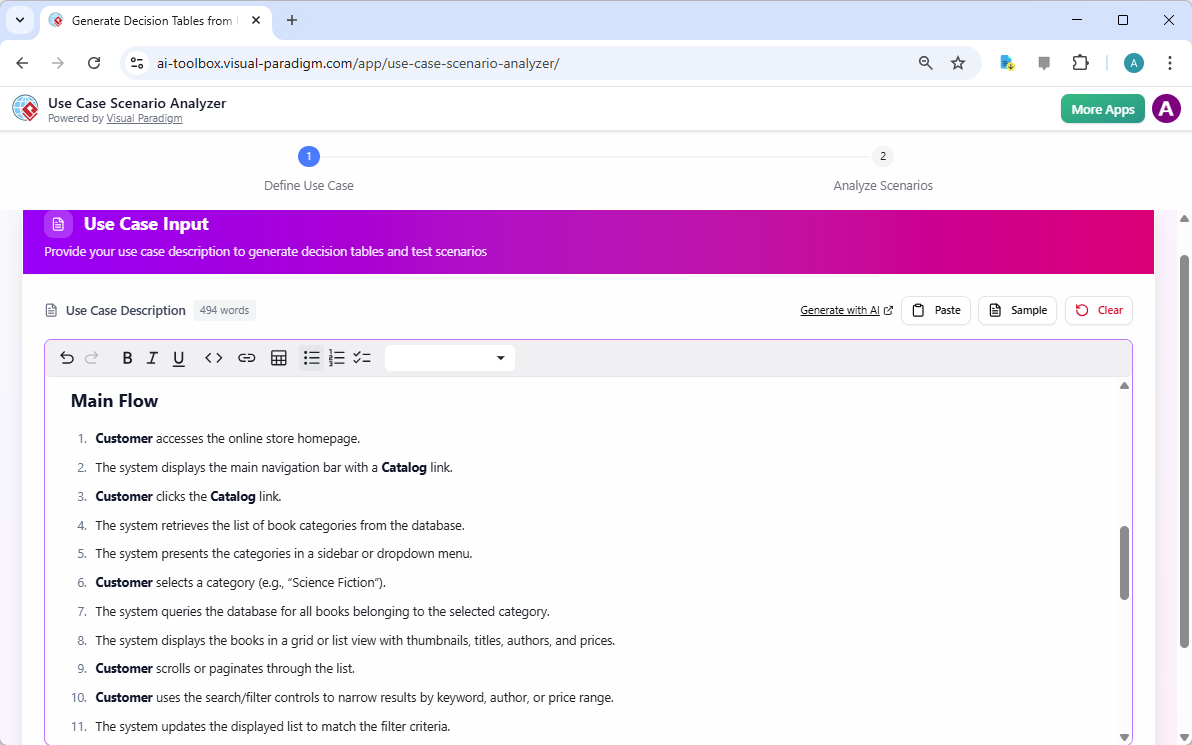Open the paragraph style dropdown in the toolbar
The width and height of the screenshot is (1192, 745).
pyautogui.click(x=449, y=357)
